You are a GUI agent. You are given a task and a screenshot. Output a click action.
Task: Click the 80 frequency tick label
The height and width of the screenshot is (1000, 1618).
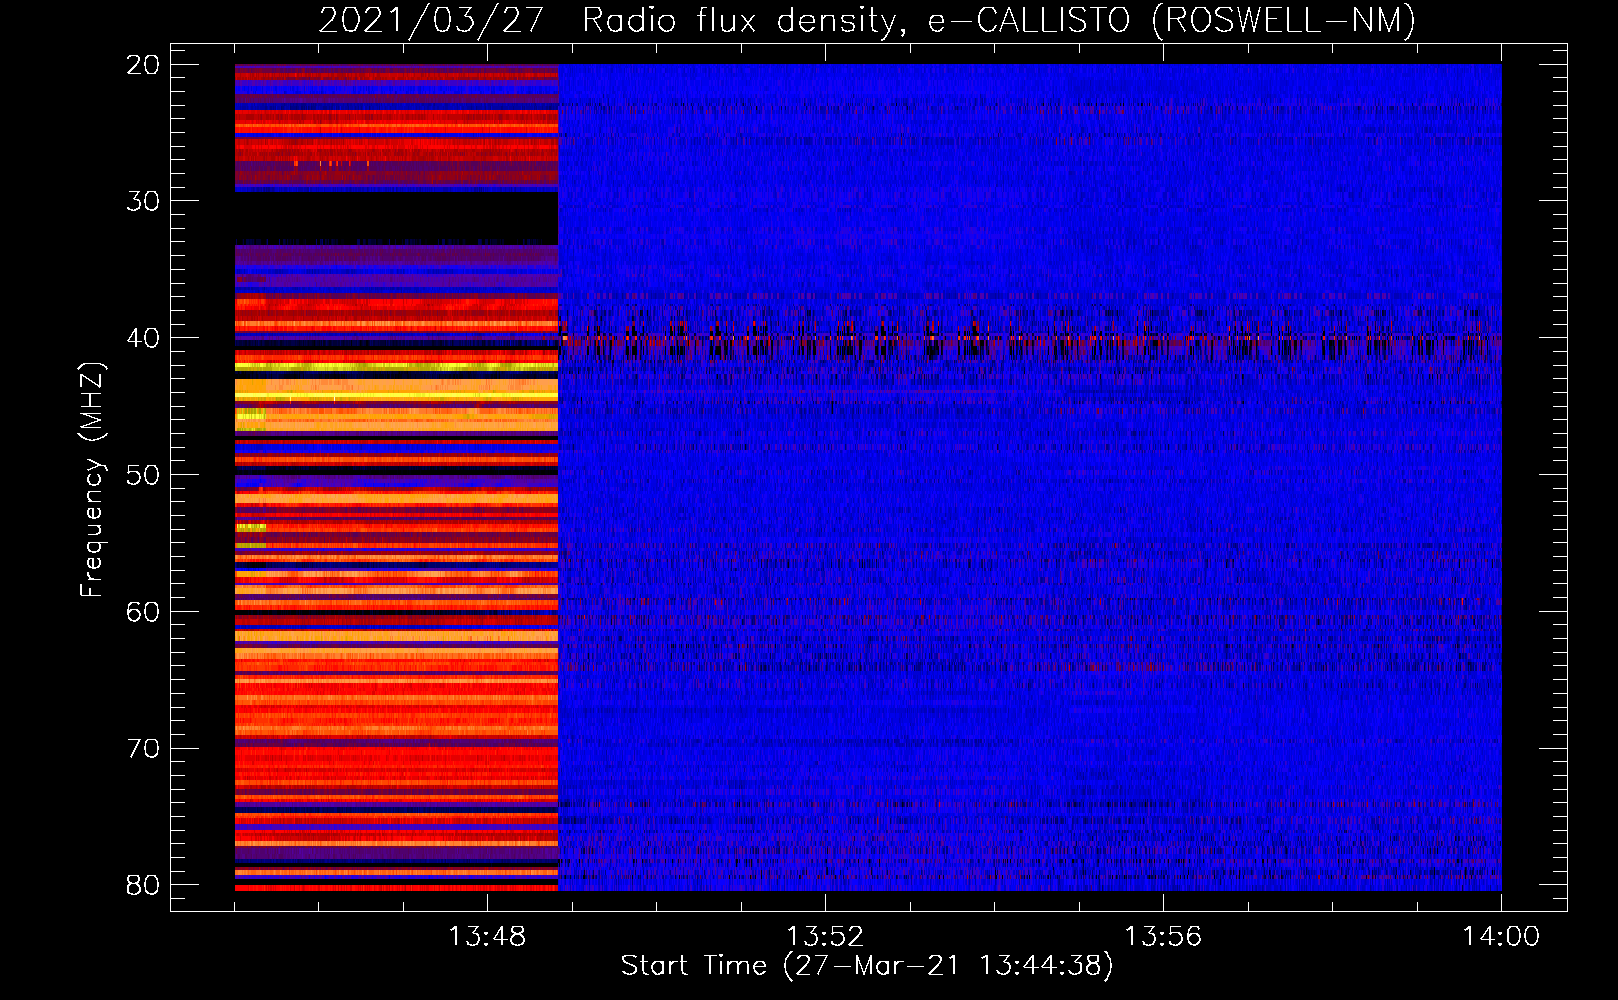tap(143, 885)
